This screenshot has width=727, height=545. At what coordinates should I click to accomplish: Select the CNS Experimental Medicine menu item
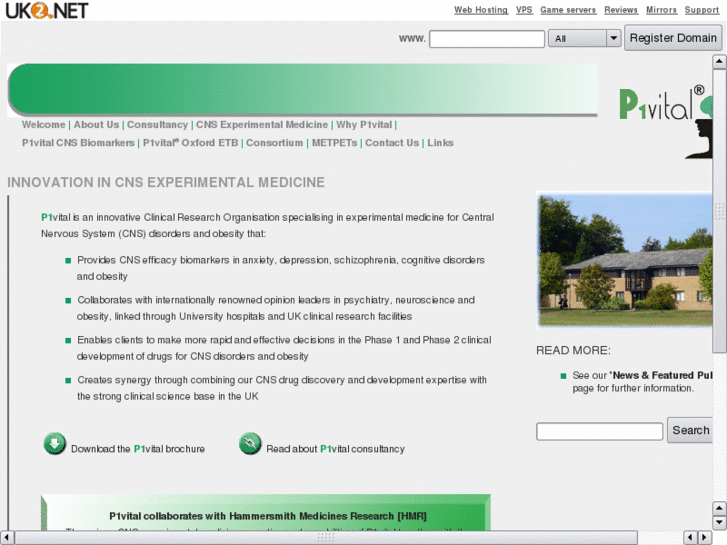tap(261, 125)
